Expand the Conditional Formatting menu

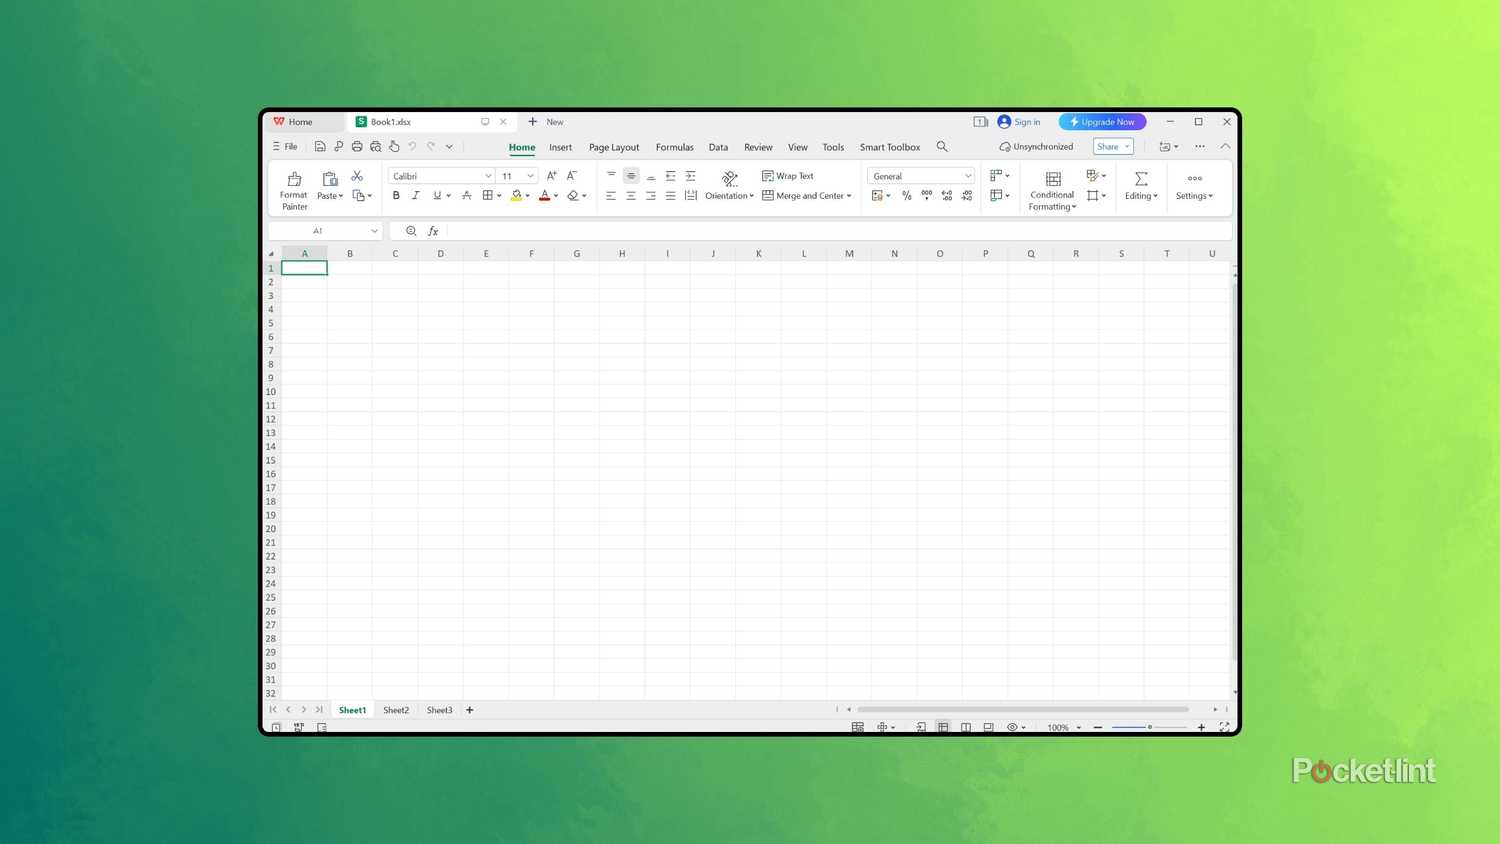[1051, 190]
